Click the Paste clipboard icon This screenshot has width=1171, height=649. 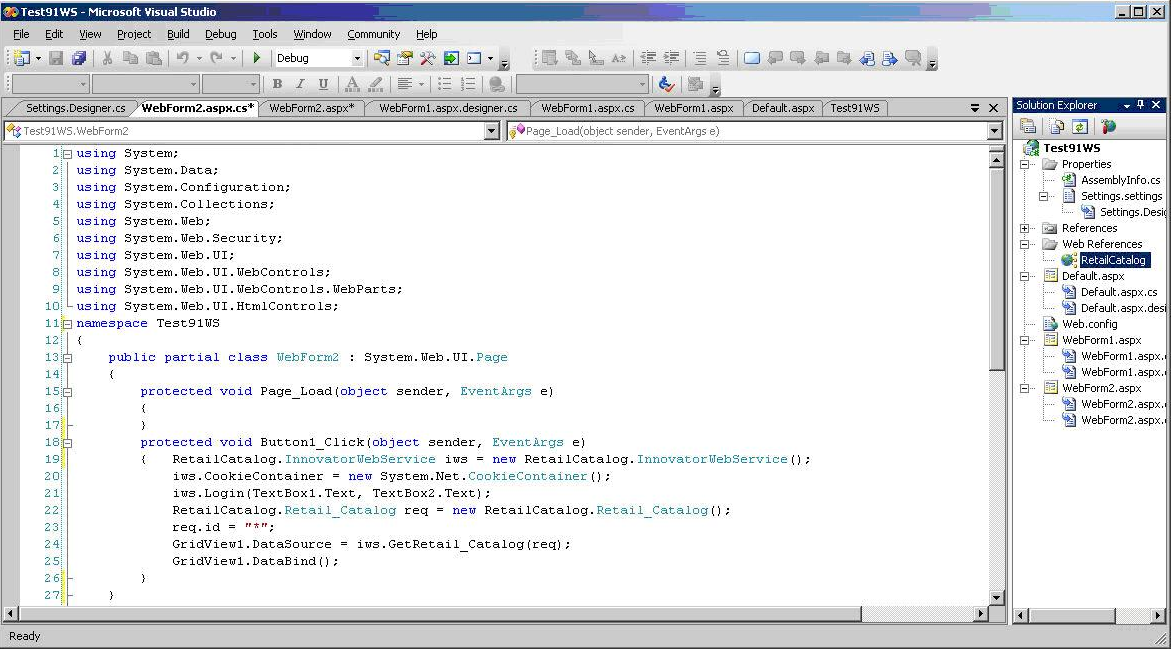[154, 58]
